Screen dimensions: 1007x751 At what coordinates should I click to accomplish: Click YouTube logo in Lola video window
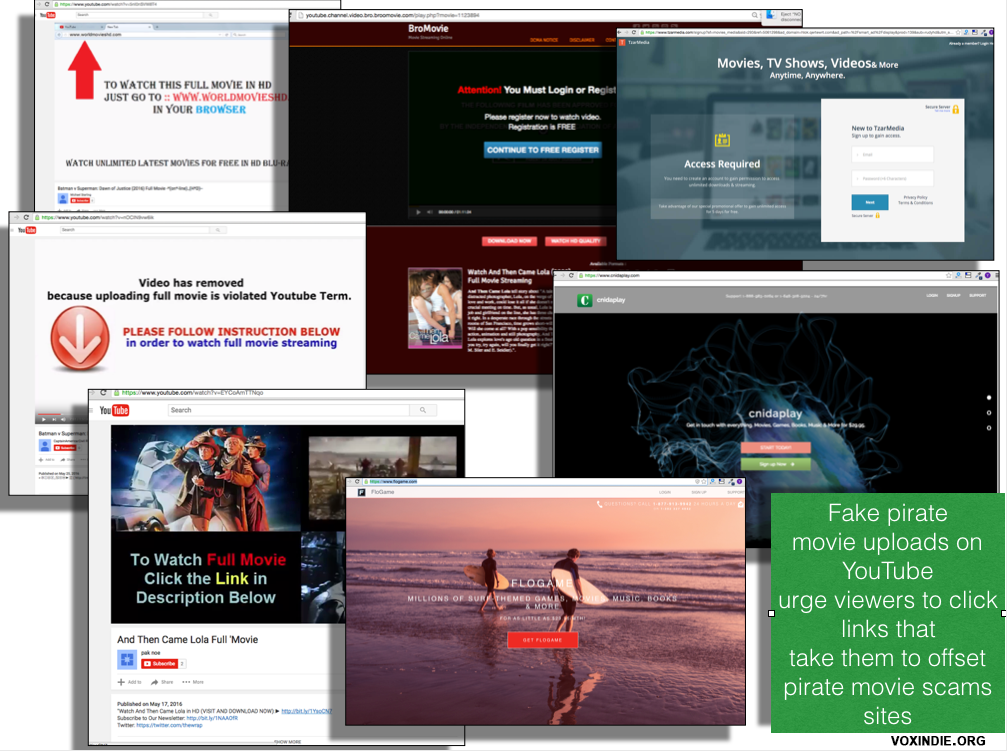114,411
